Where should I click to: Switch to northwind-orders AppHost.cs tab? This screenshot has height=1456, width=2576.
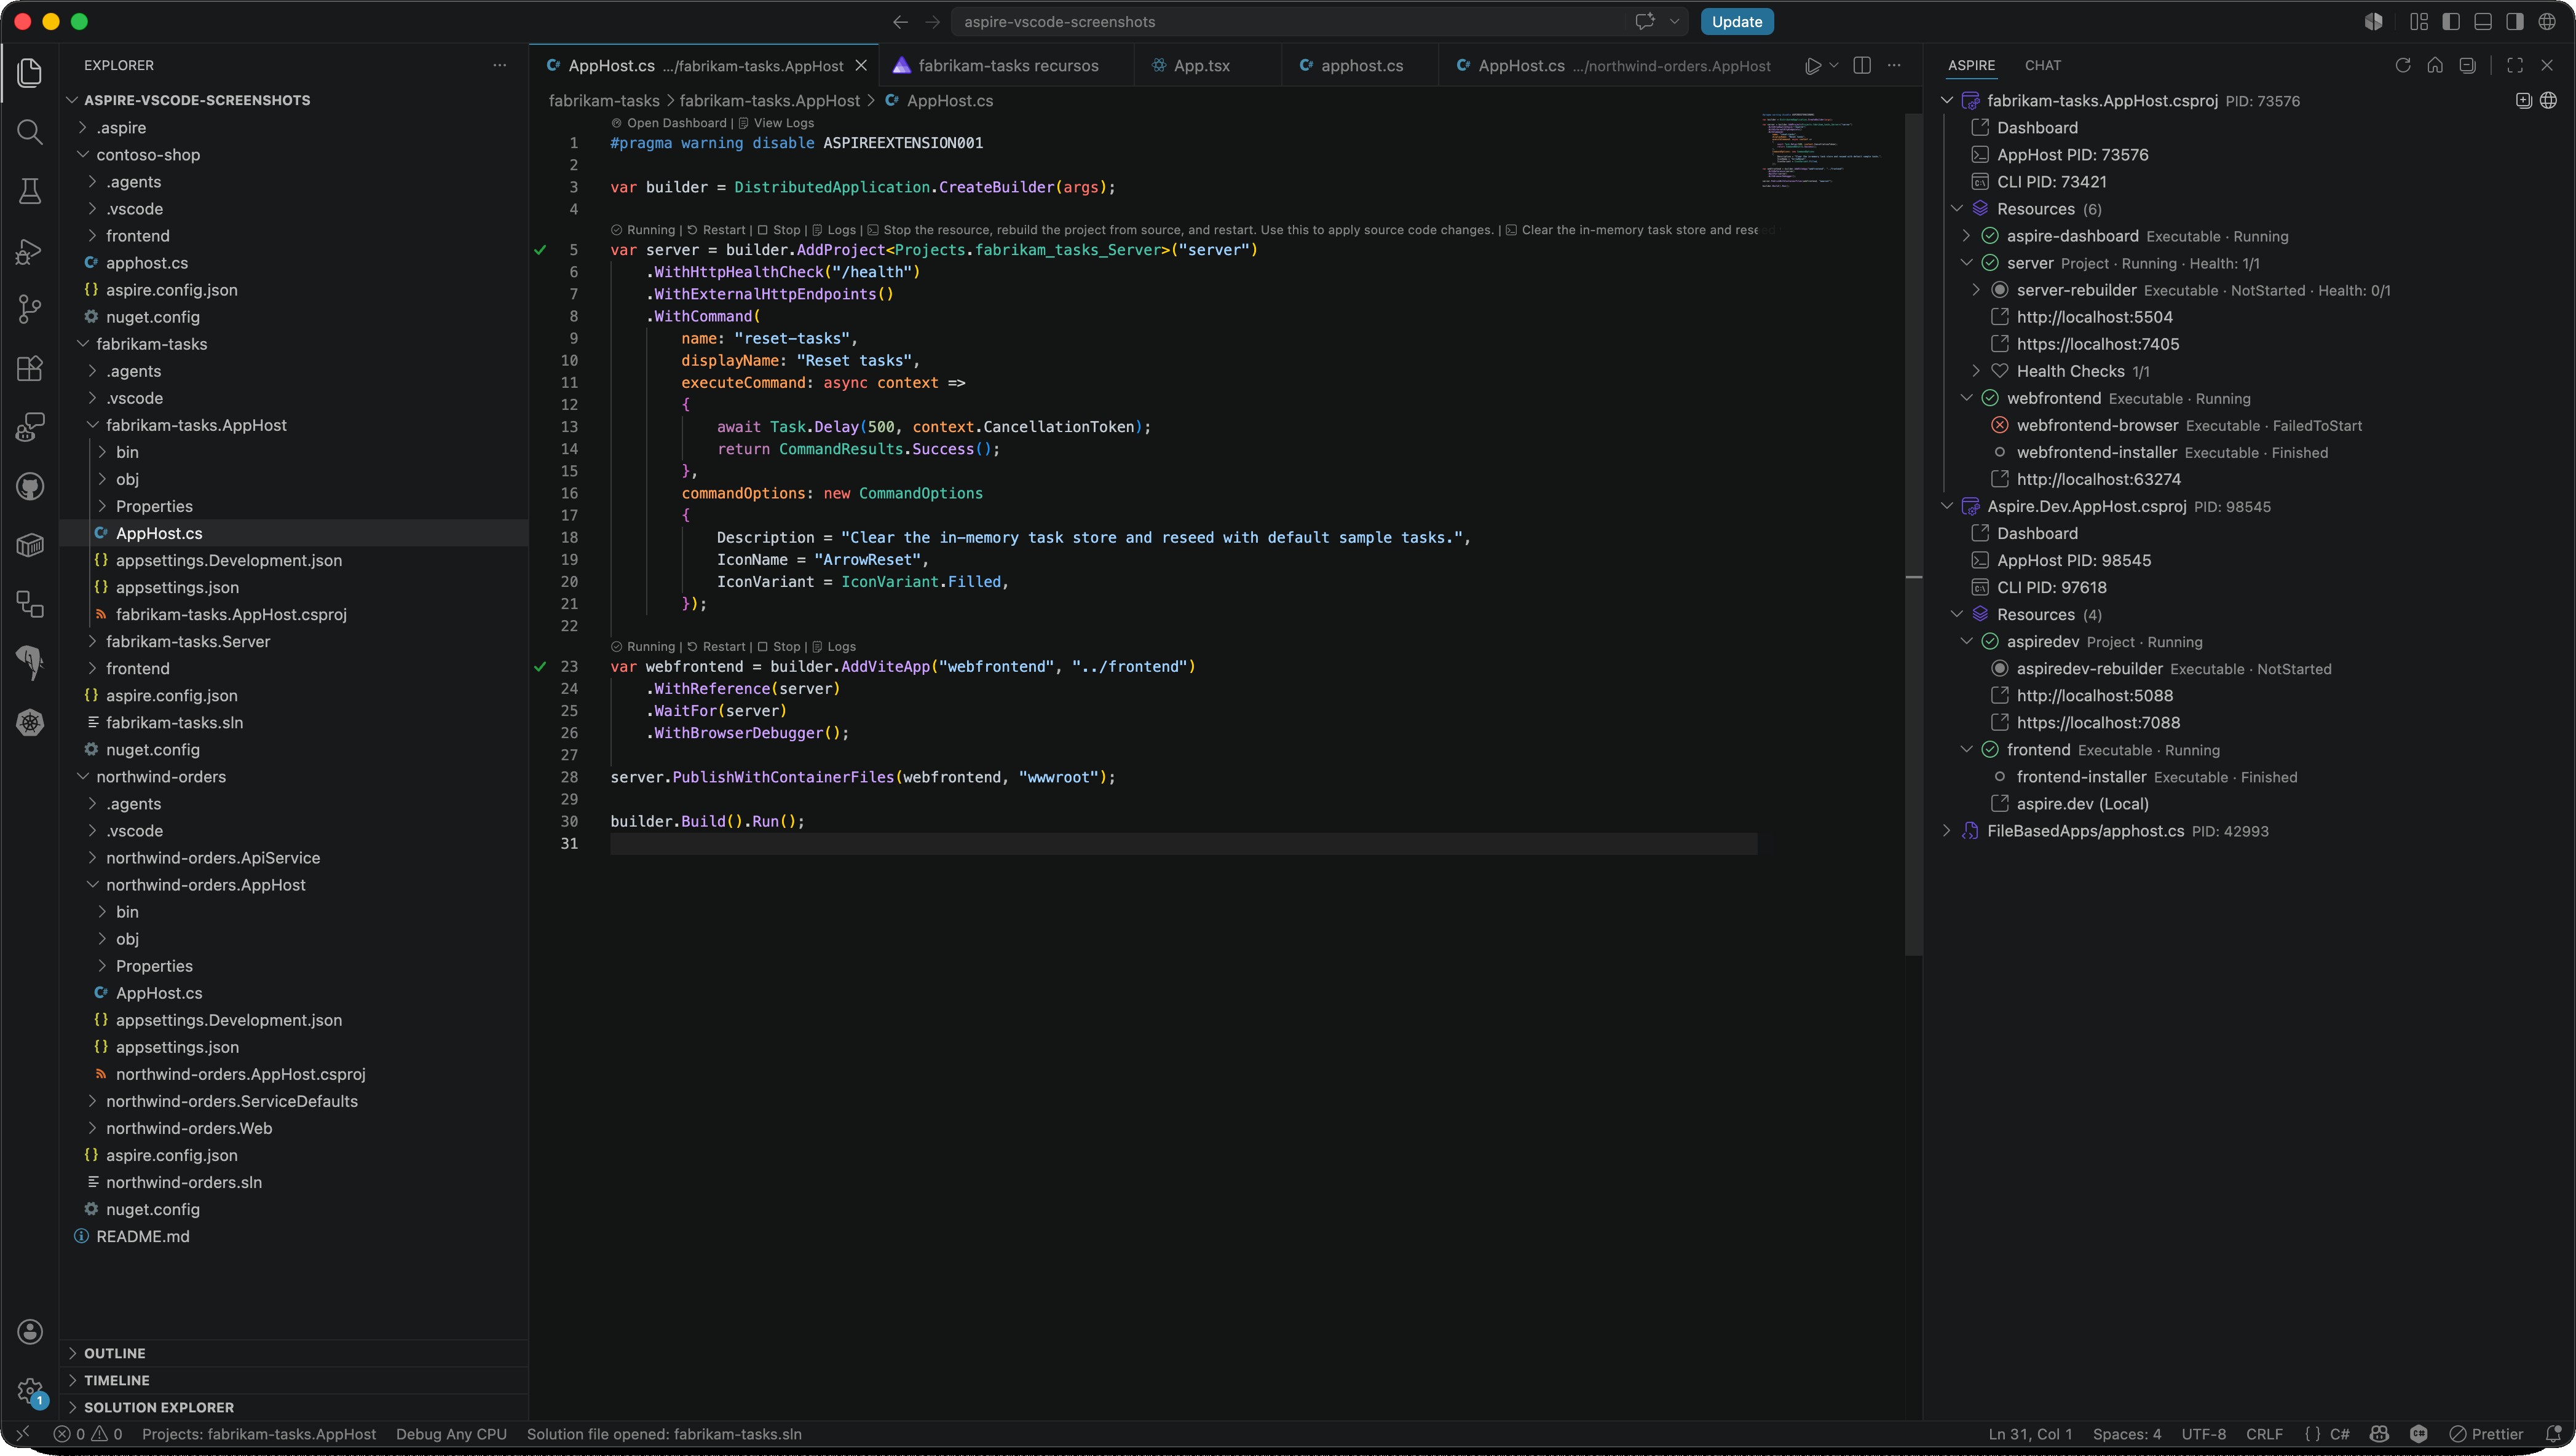pos(1614,66)
